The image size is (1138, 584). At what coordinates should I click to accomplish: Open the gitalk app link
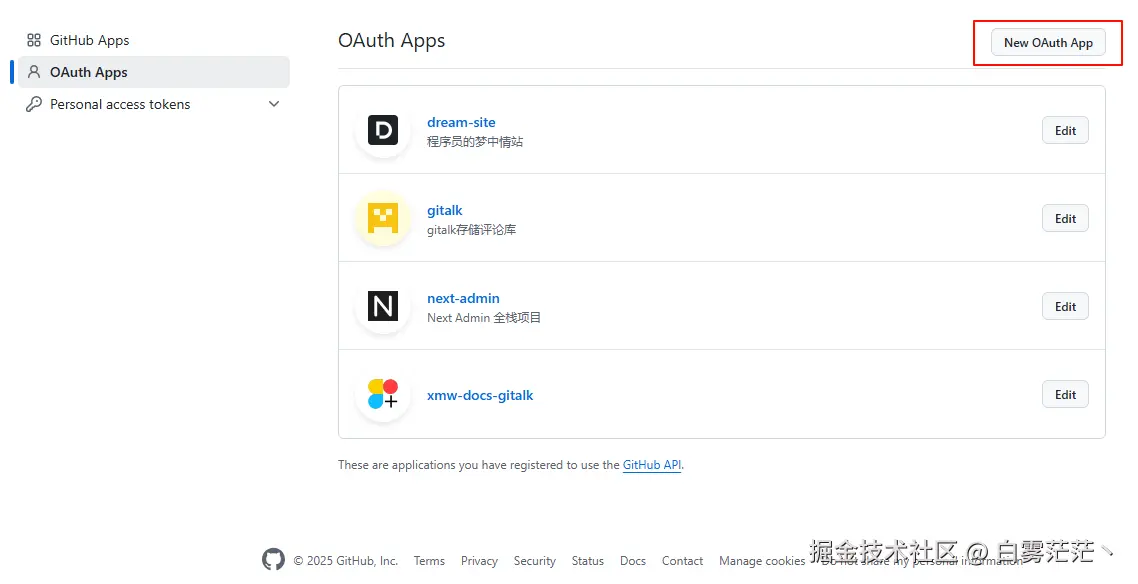[444, 210]
